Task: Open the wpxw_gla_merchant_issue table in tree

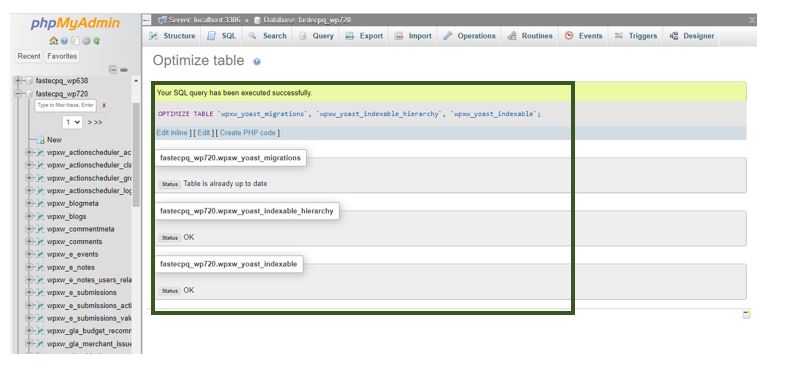Action: click(x=89, y=344)
